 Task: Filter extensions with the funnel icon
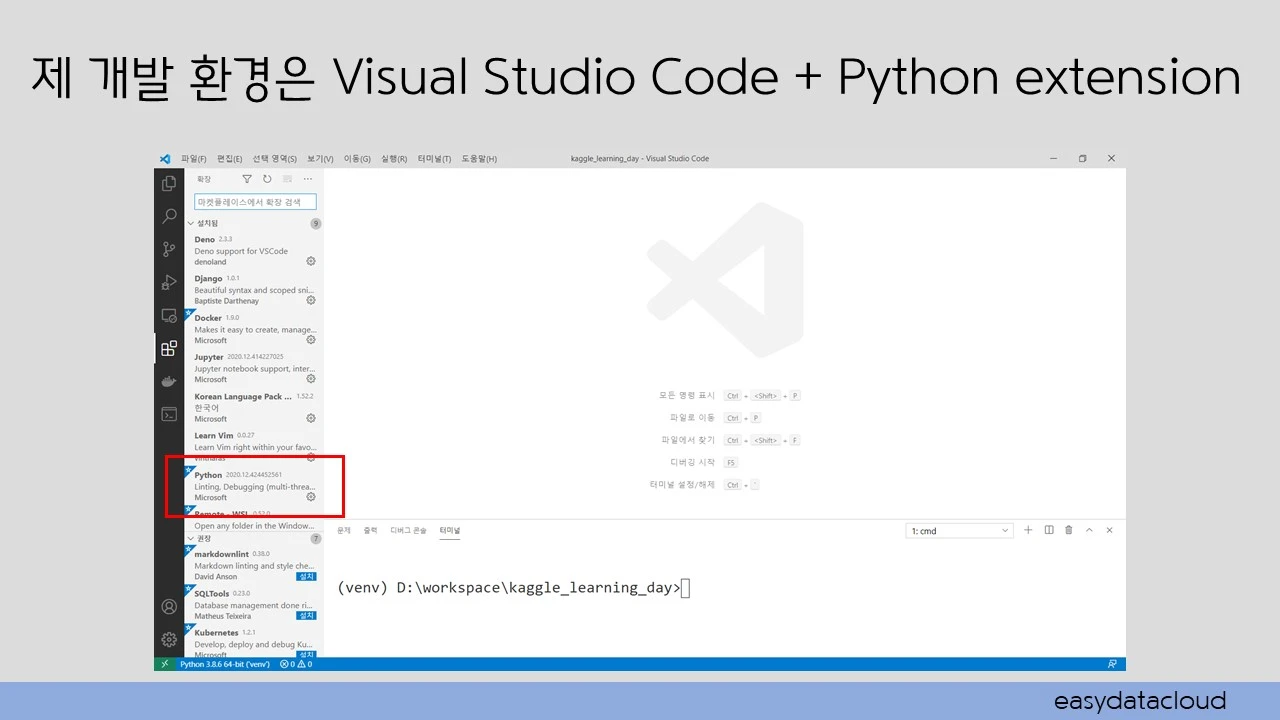[x=247, y=179]
